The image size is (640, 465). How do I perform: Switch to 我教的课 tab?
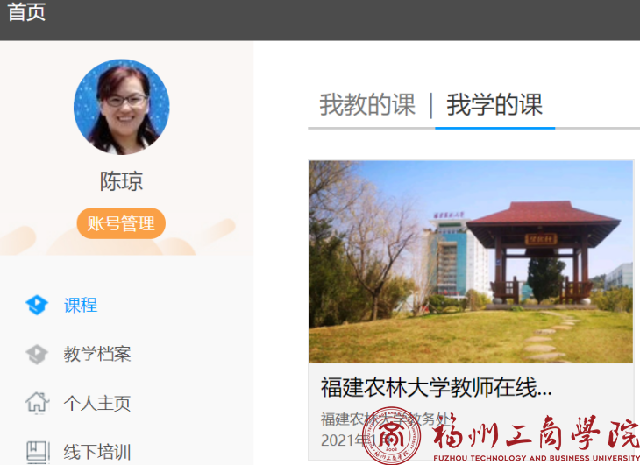coord(367,105)
